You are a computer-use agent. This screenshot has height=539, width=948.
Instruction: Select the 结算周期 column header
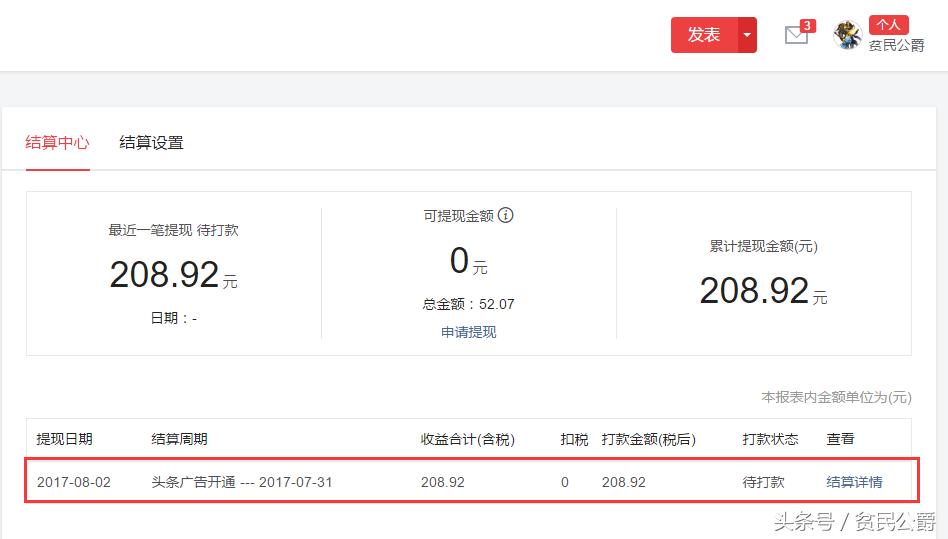[x=180, y=439]
